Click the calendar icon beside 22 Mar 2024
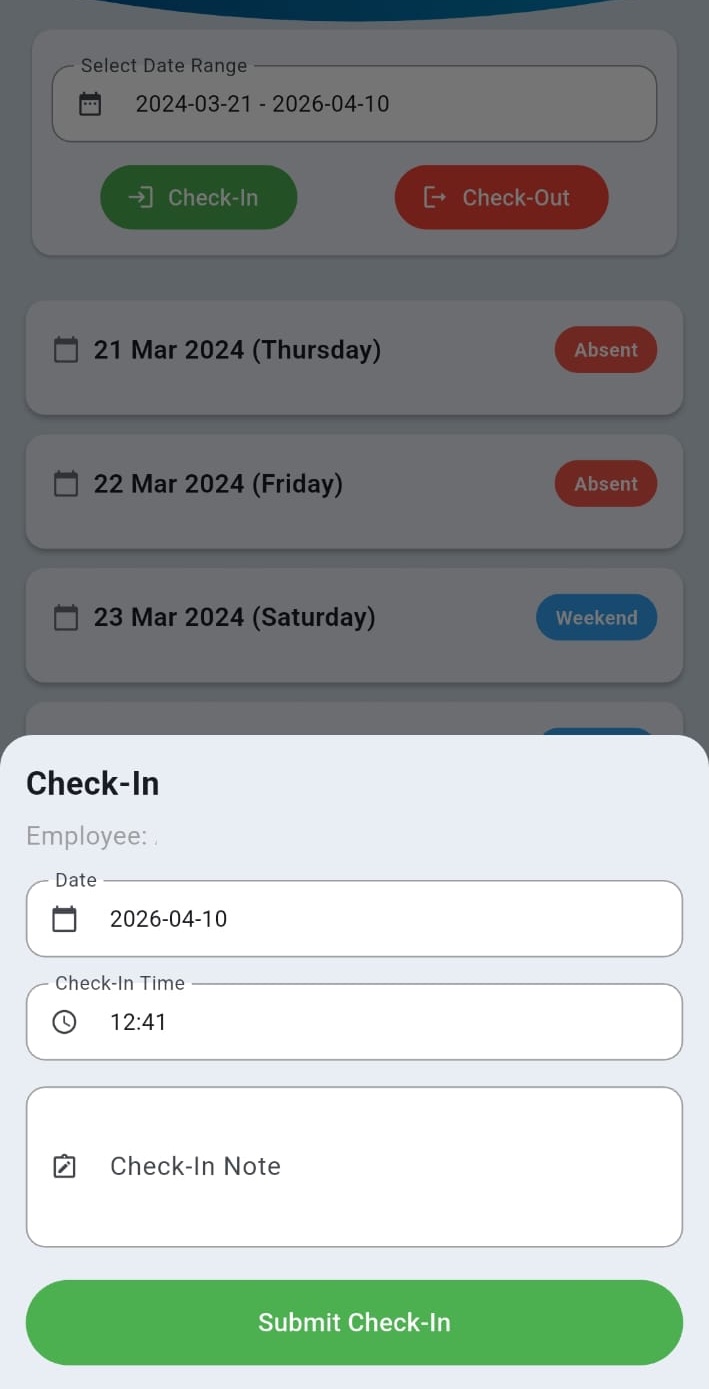This screenshot has width=709, height=1389. pyautogui.click(x=66, y=484)
